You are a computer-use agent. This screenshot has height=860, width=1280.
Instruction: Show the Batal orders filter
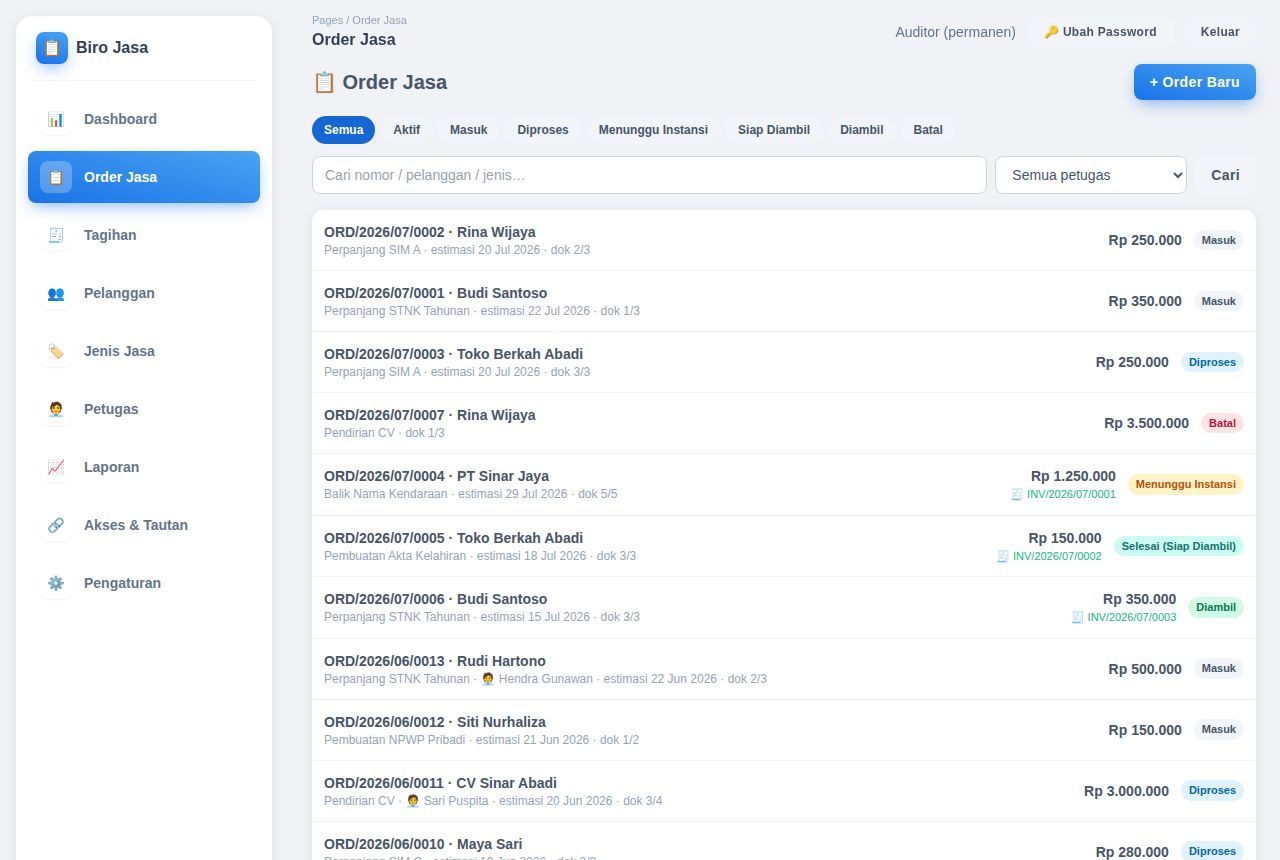(x=928, y=130)
